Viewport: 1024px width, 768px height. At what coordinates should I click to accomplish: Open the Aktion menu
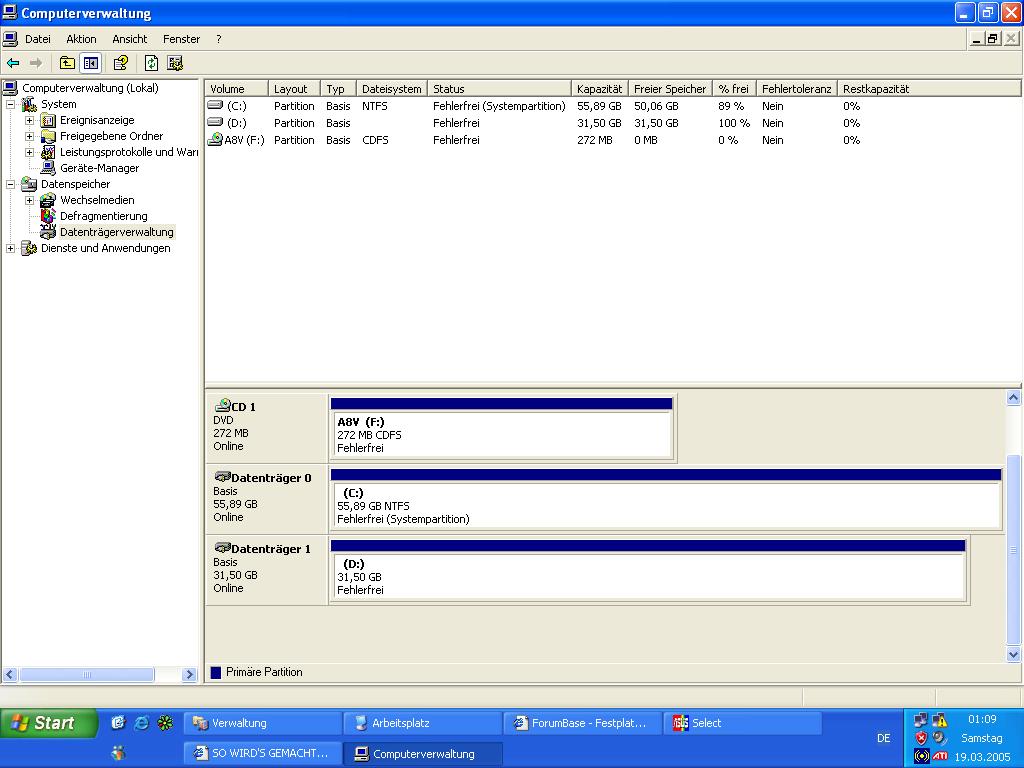[81, 39]
